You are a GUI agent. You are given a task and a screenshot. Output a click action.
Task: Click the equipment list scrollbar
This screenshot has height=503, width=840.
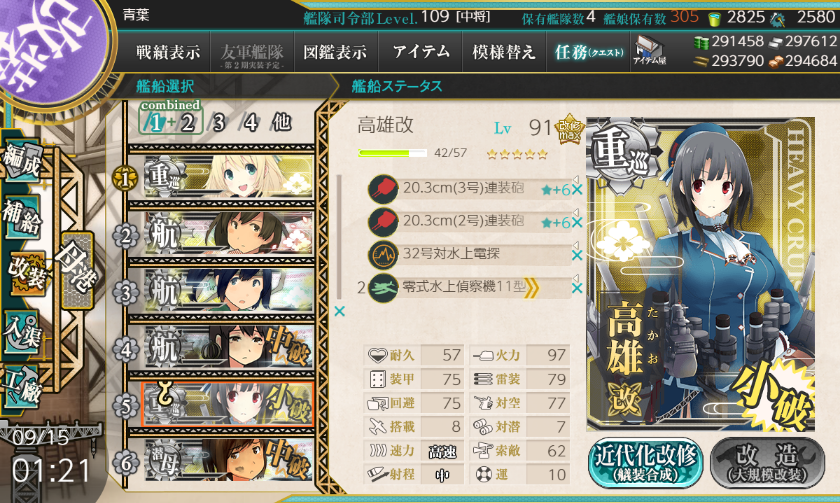pos(339,237)
